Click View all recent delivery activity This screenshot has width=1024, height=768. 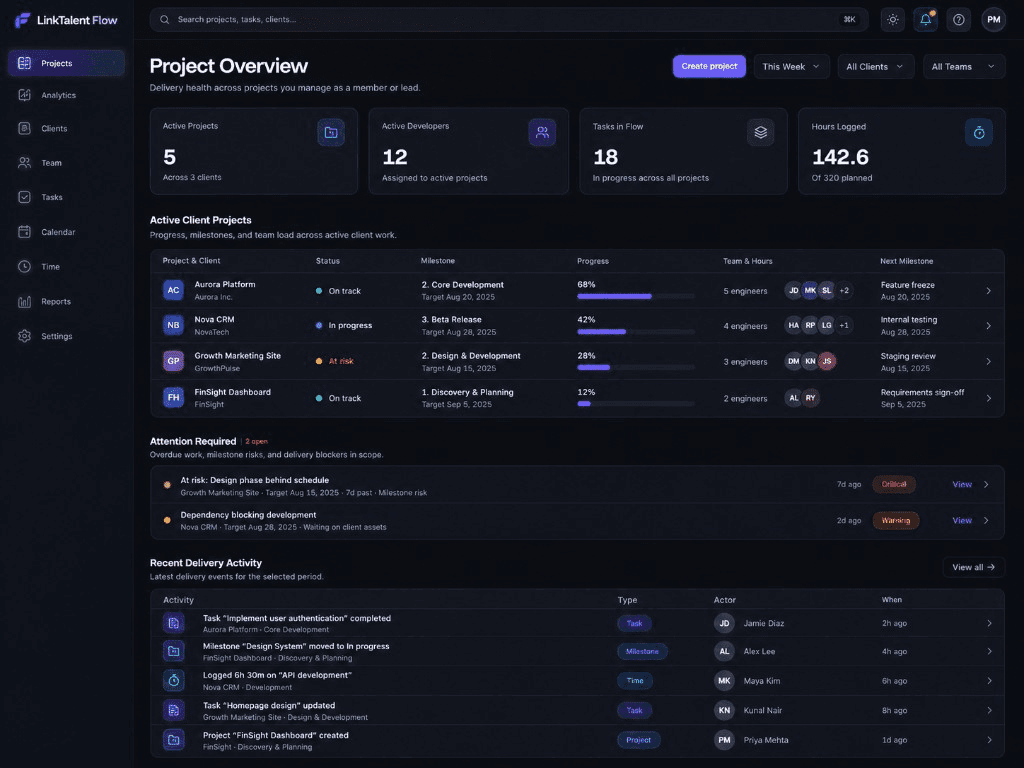pos(973,567)
